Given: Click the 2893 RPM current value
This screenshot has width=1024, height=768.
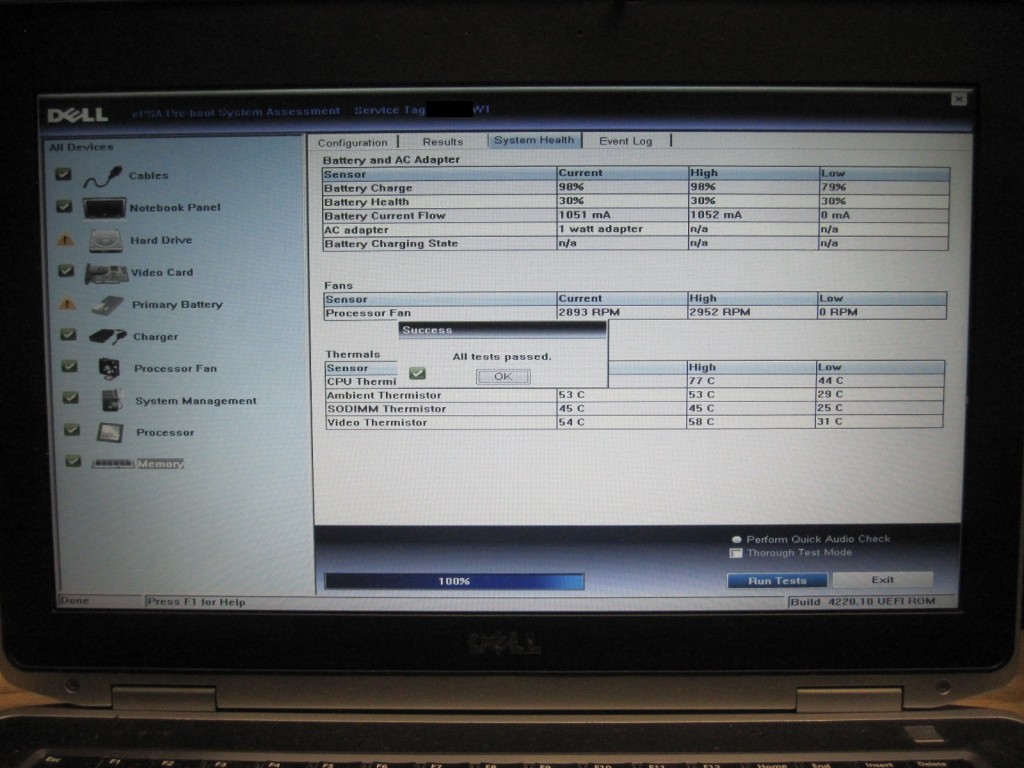Looking at the screenshot, I should 589,313.
